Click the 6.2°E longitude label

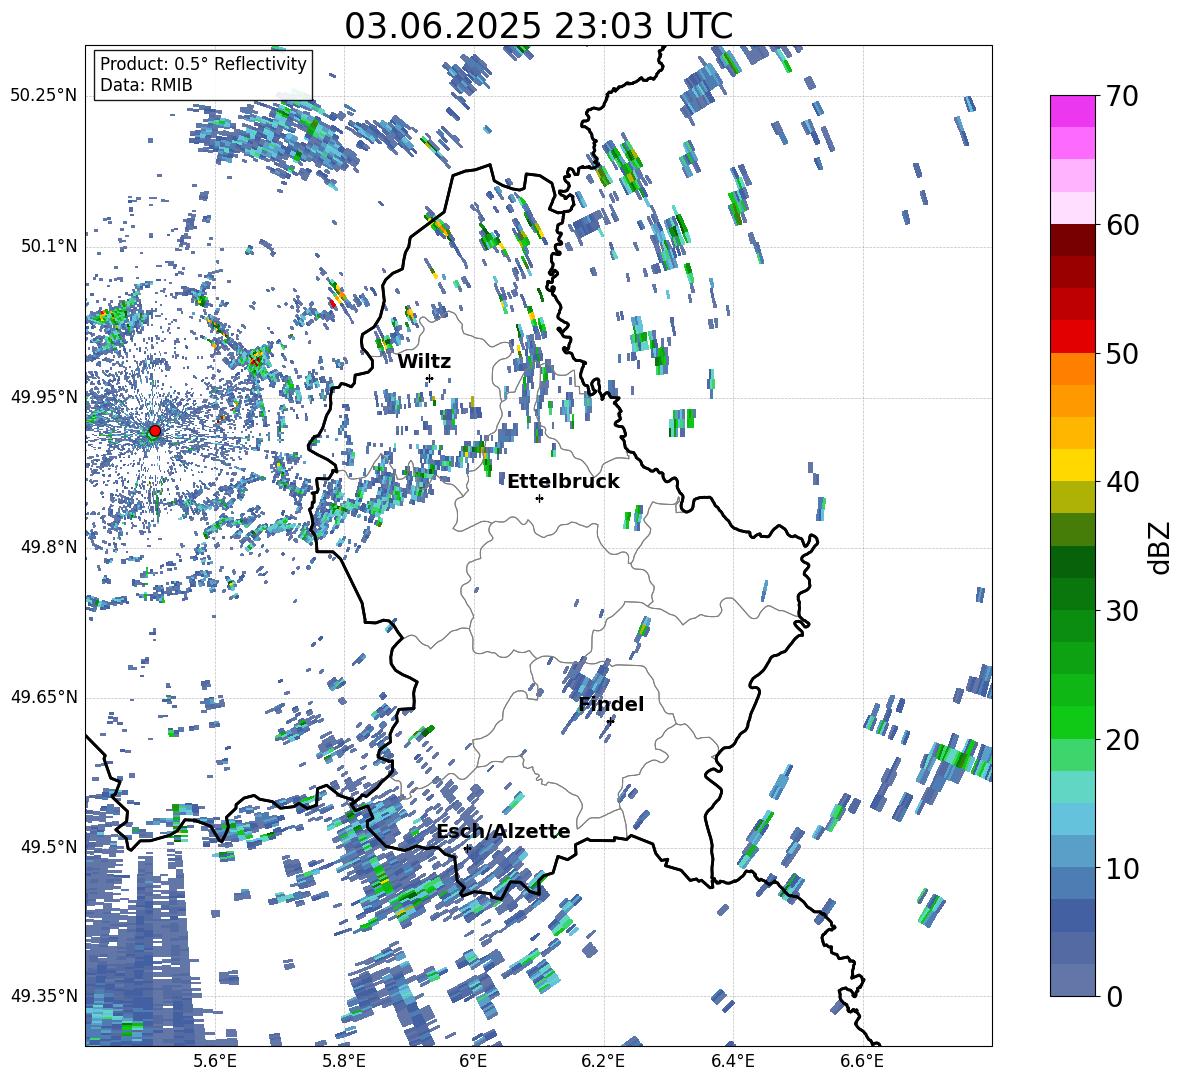[603, 1061]
